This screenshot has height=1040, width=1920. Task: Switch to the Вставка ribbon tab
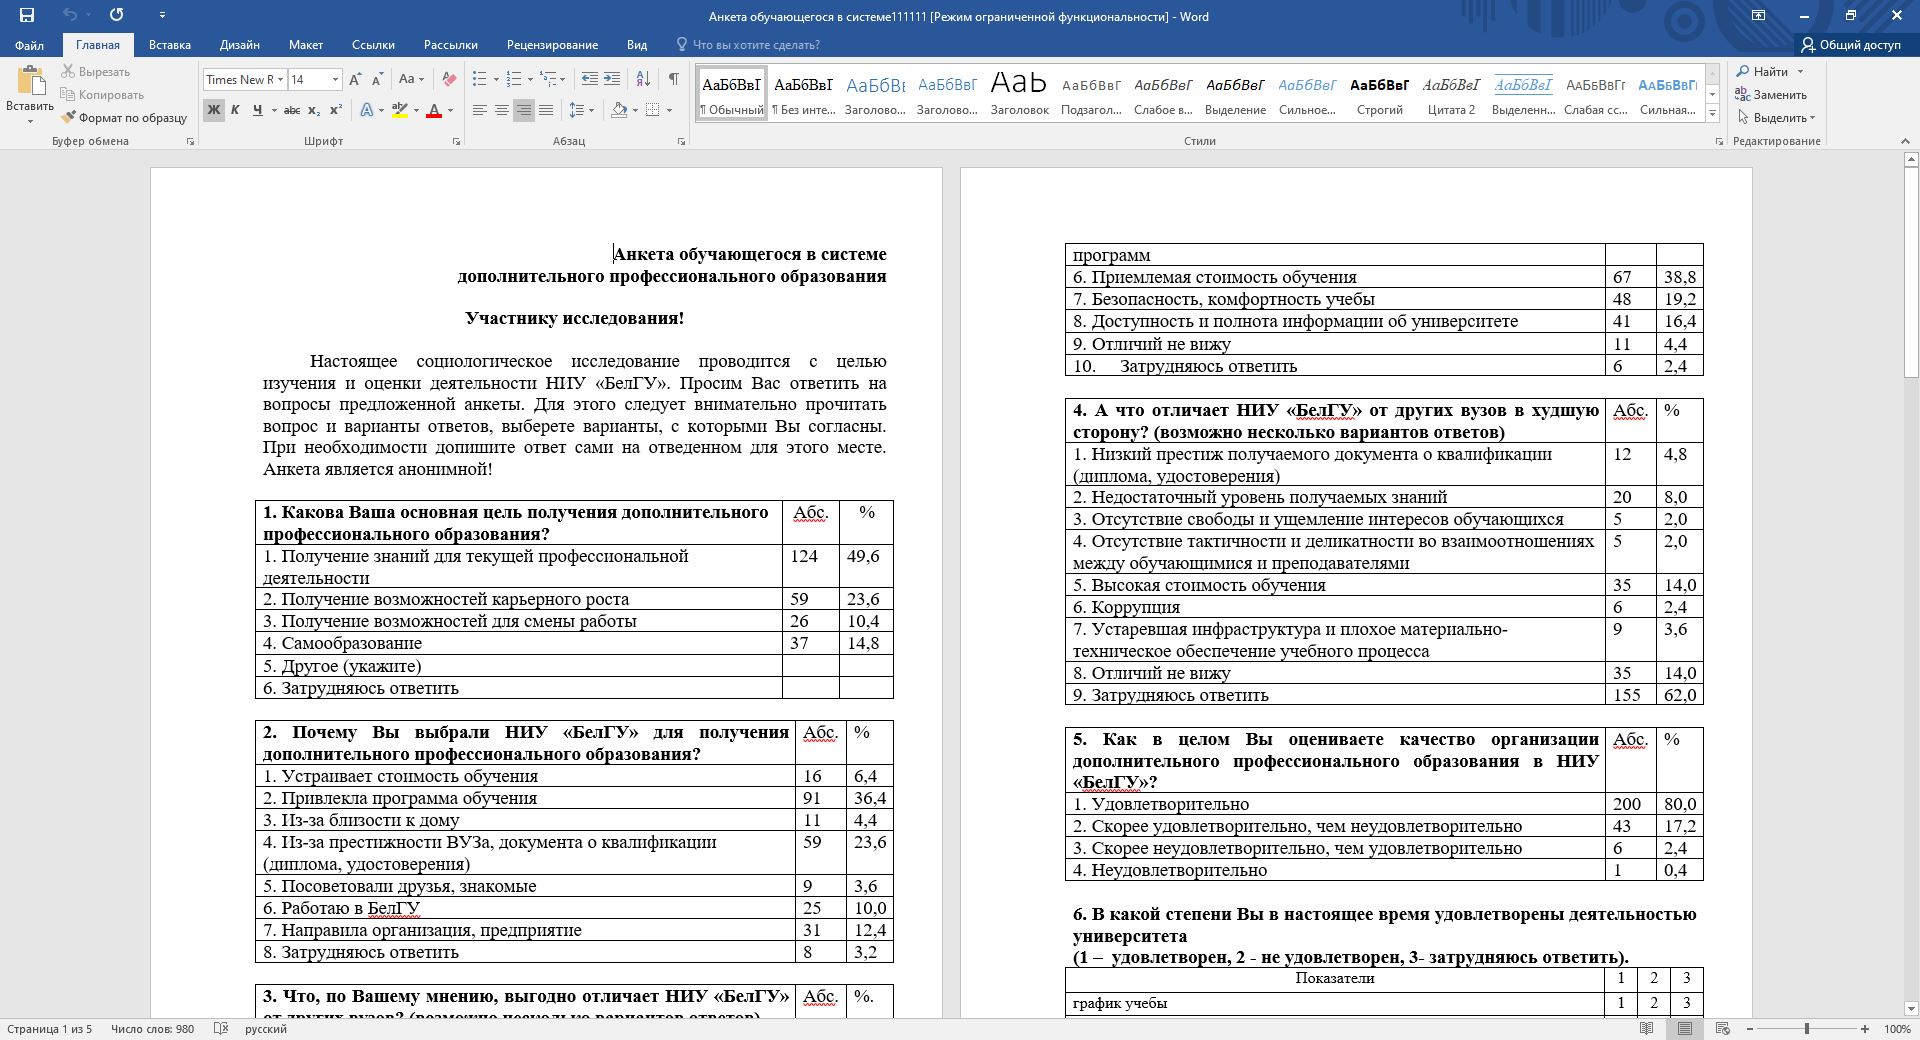coord(170,45)
